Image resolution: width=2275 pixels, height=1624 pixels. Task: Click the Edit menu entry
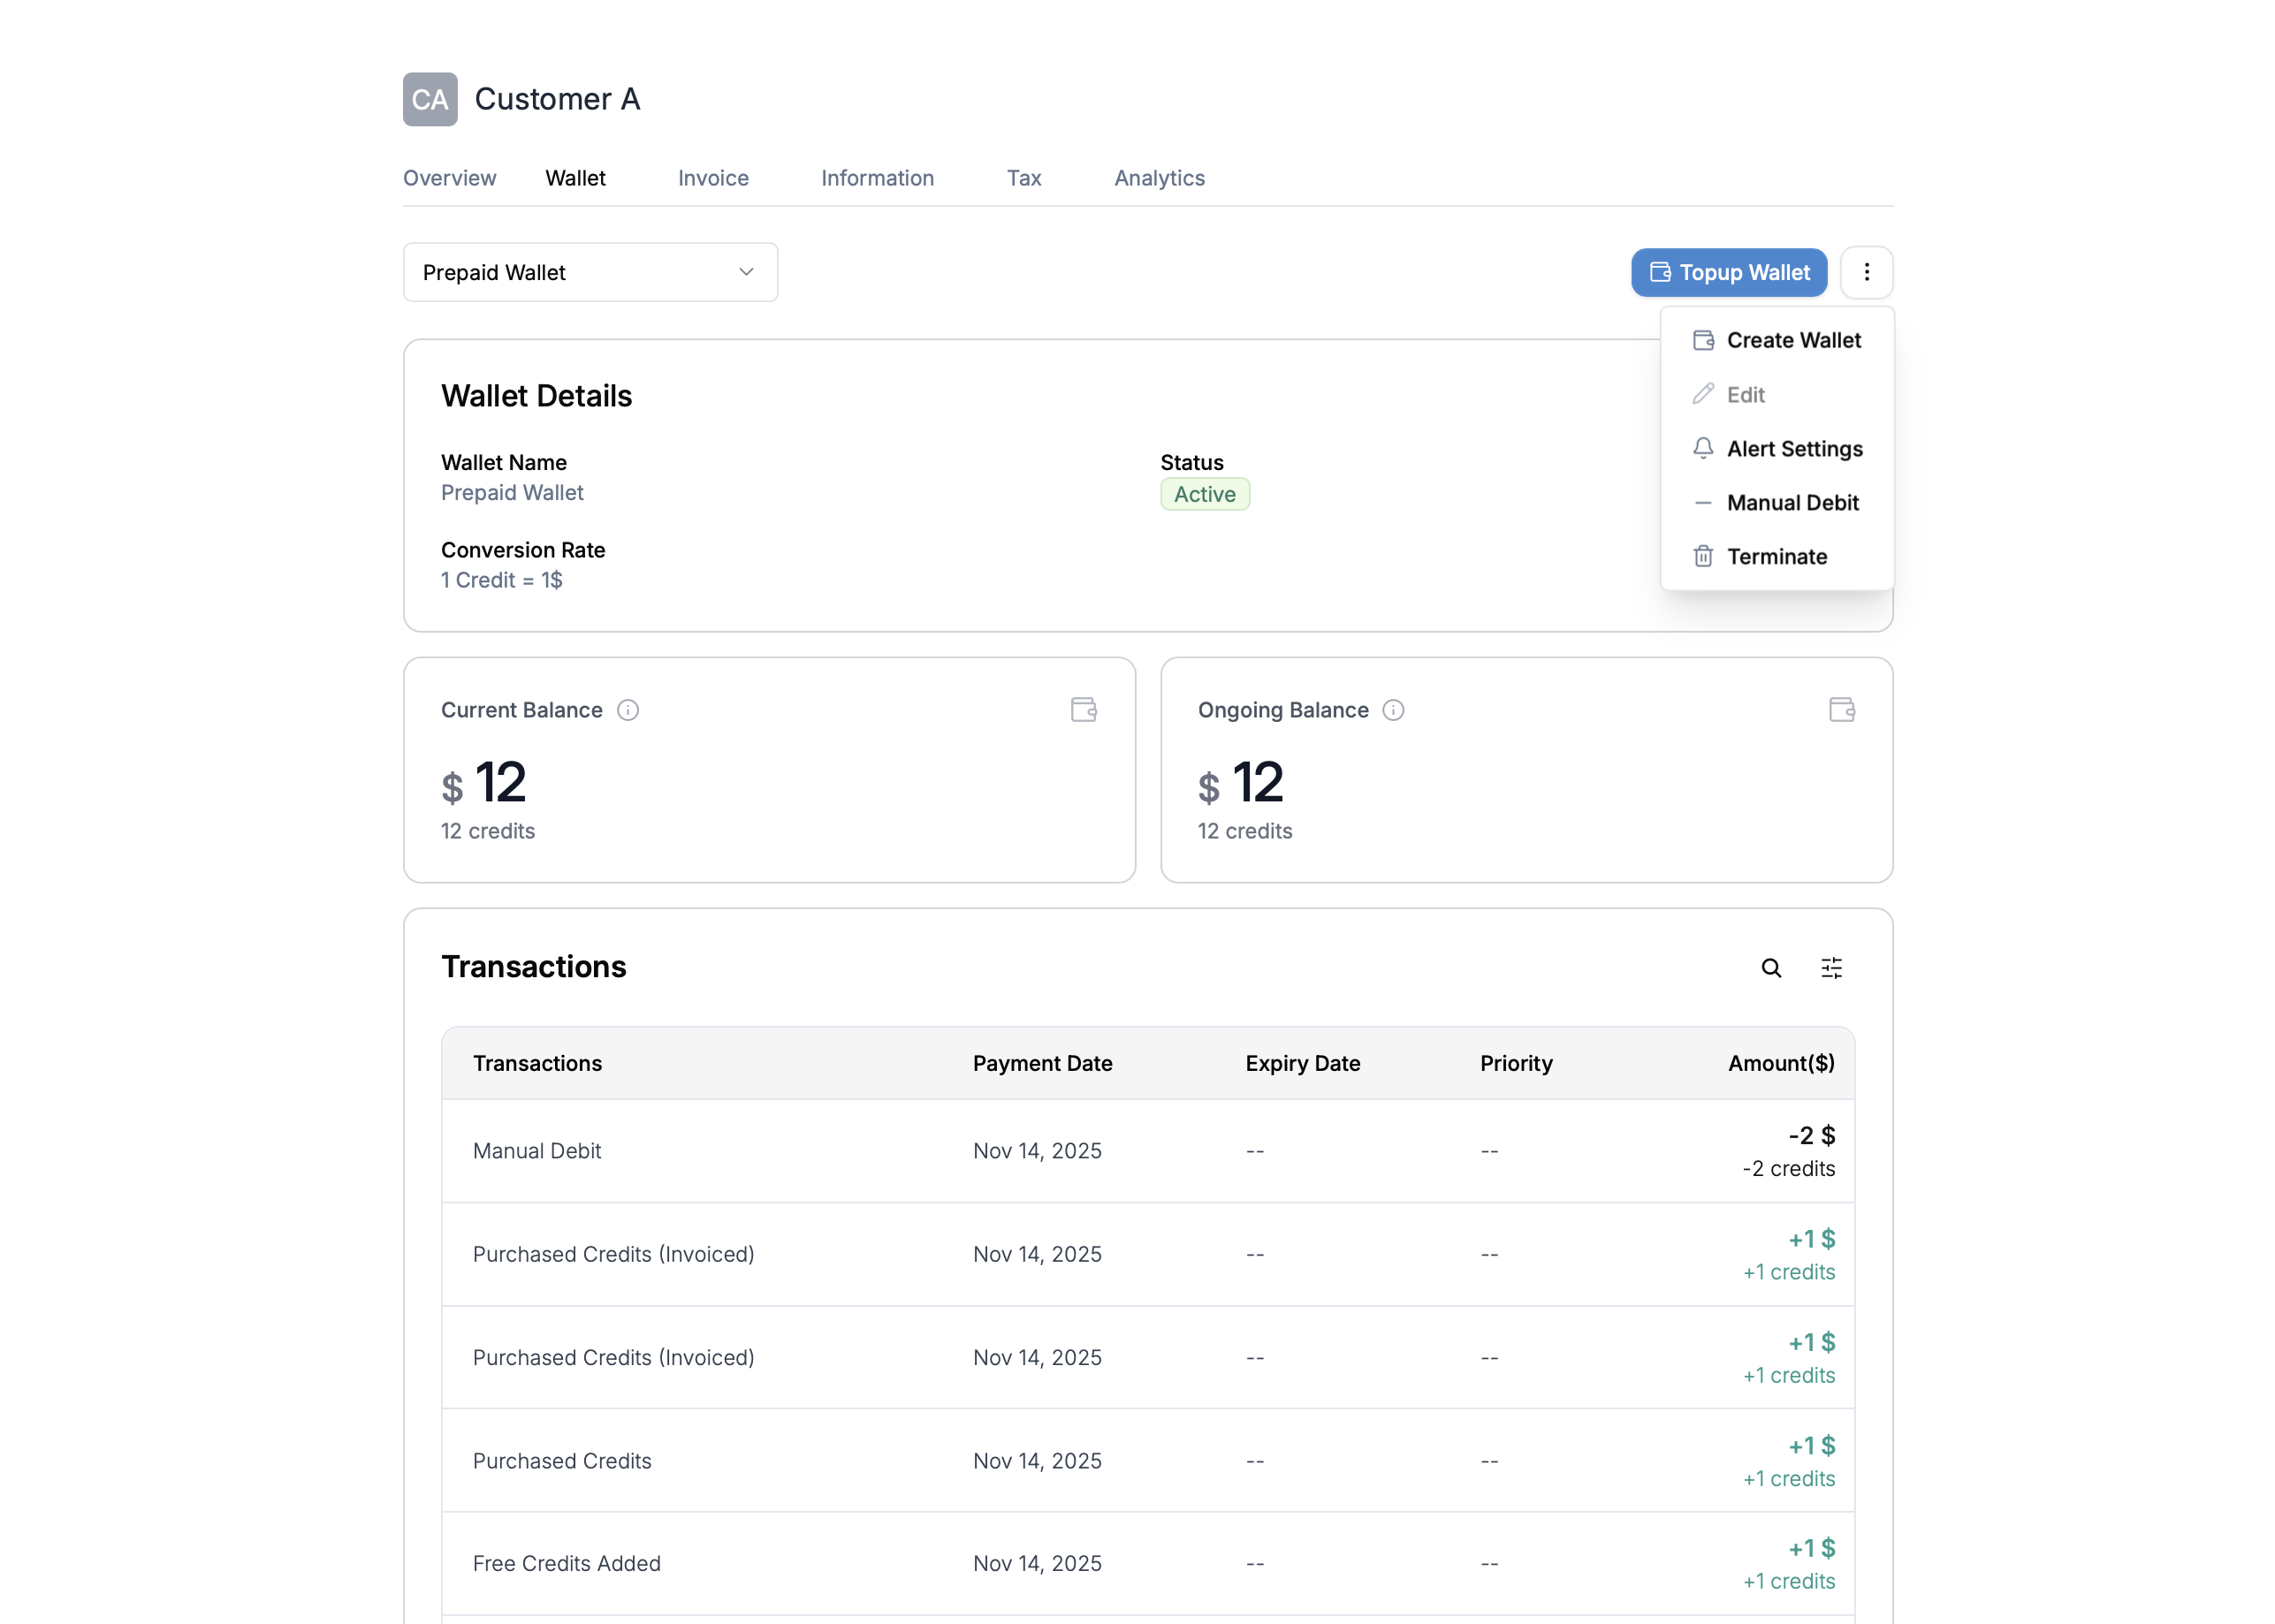pos(1745,395)
